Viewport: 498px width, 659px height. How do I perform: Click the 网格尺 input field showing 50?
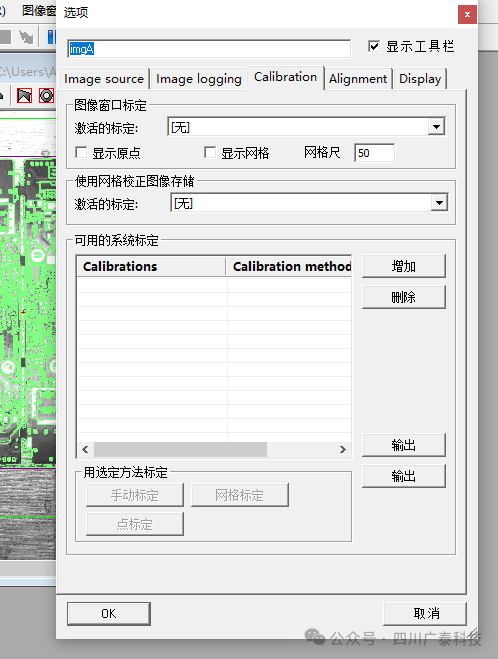pos(374,153)
